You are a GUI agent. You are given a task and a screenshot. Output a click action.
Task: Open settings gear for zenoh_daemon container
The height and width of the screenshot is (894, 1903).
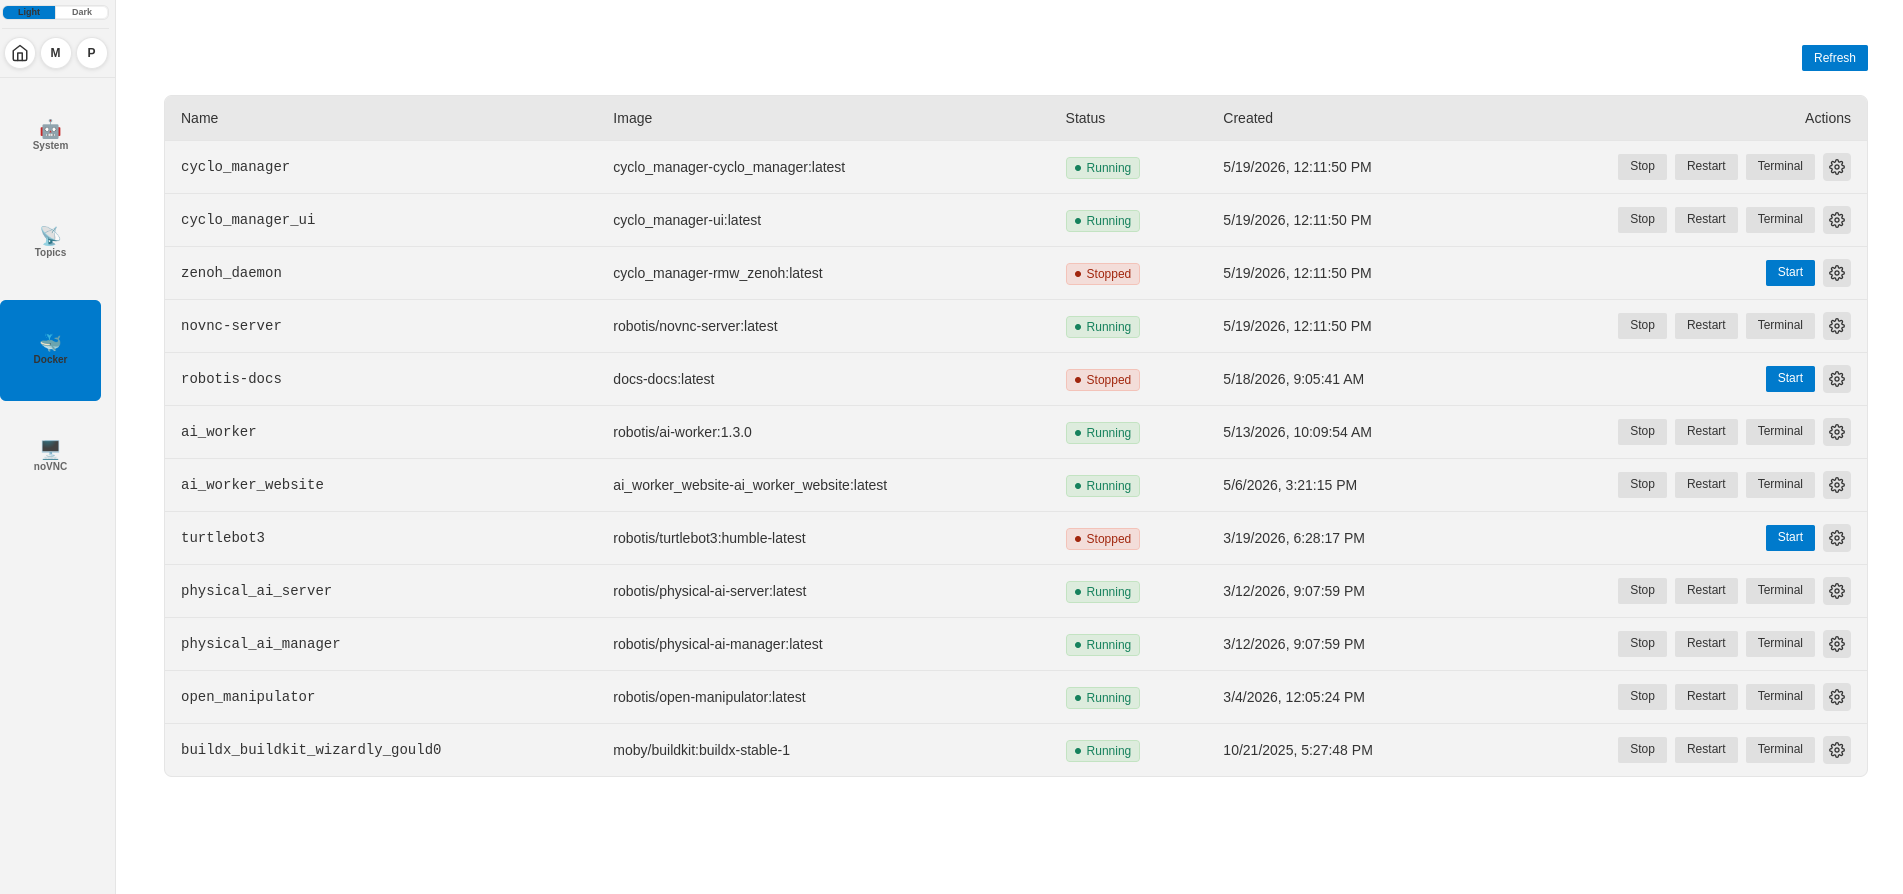point(1836,273)
